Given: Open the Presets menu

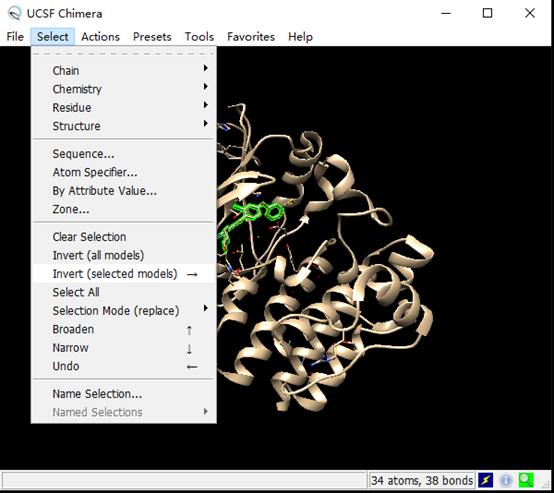Looking at the screenshot, I should pyautogui.click(x=152, y=37).
